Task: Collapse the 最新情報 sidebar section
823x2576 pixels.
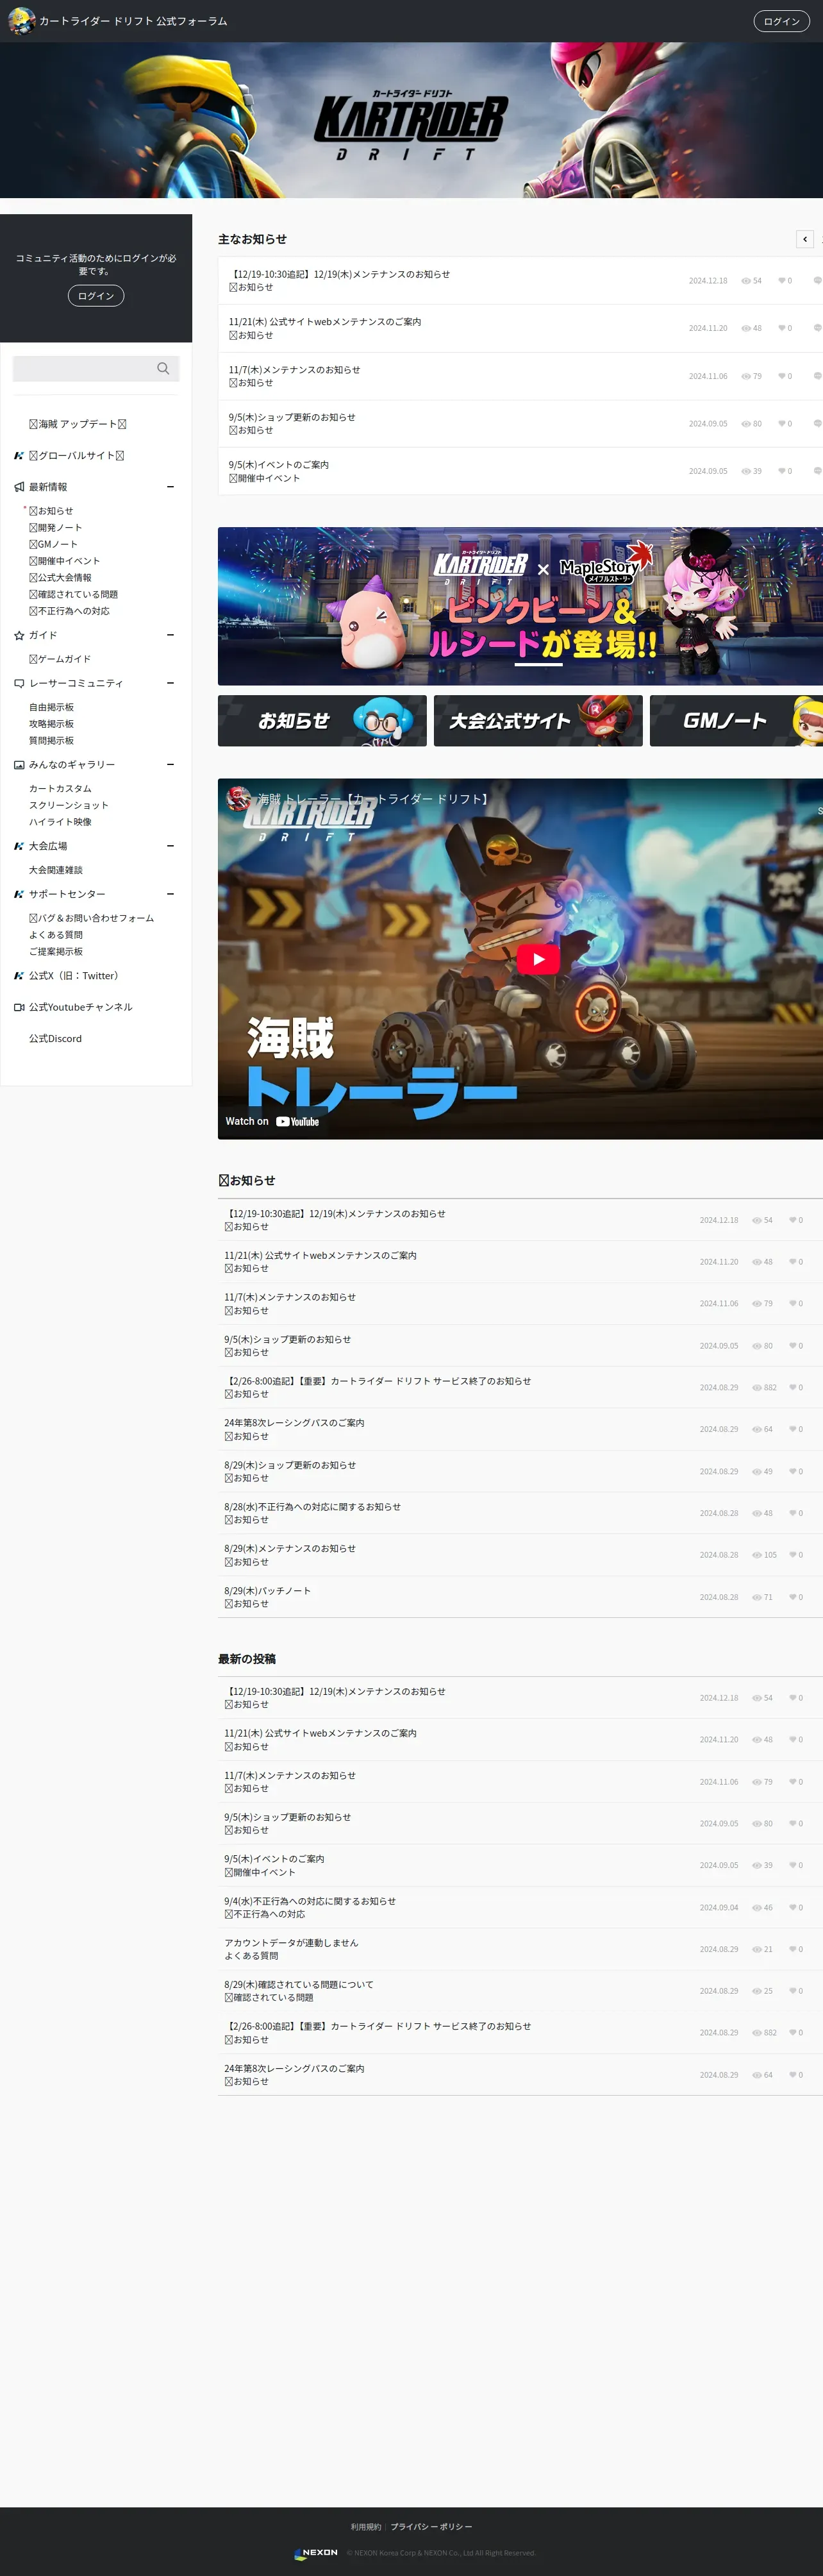Action: tap(171, 487)
